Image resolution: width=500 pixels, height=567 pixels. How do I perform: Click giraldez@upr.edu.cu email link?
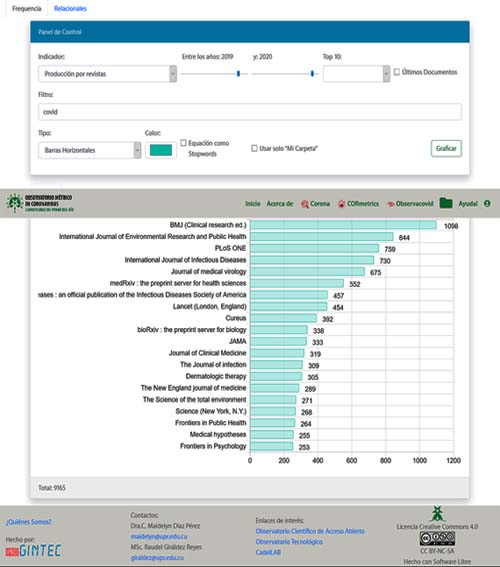(x=157, y=558)
